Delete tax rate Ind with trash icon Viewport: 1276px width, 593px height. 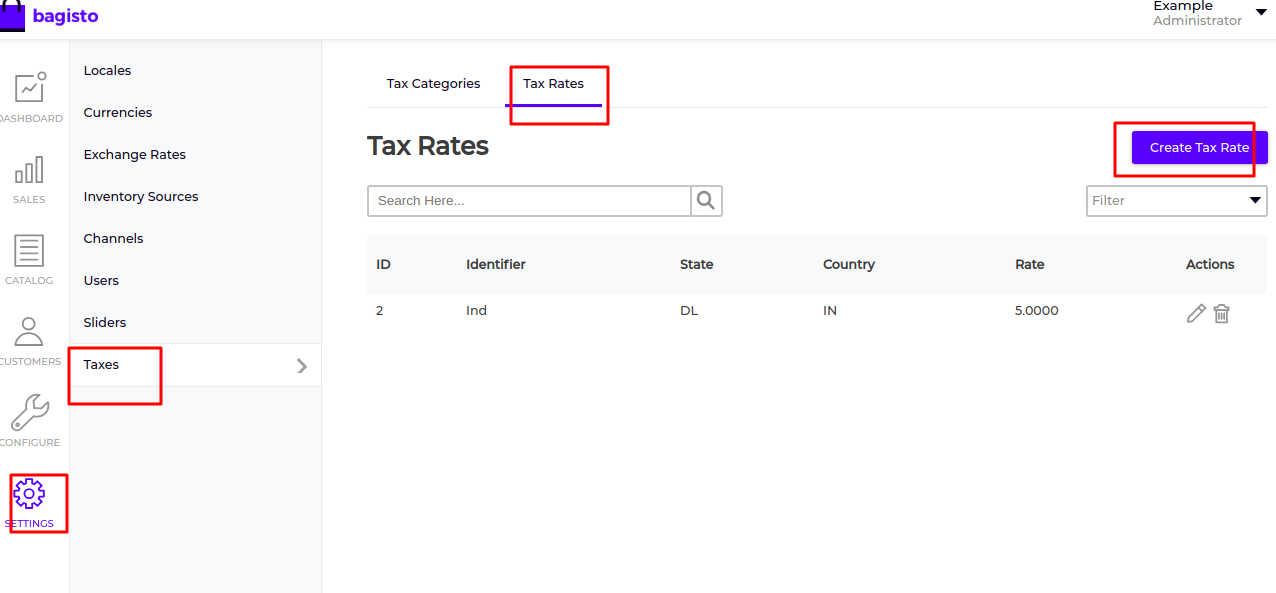tap(1221, 313)
